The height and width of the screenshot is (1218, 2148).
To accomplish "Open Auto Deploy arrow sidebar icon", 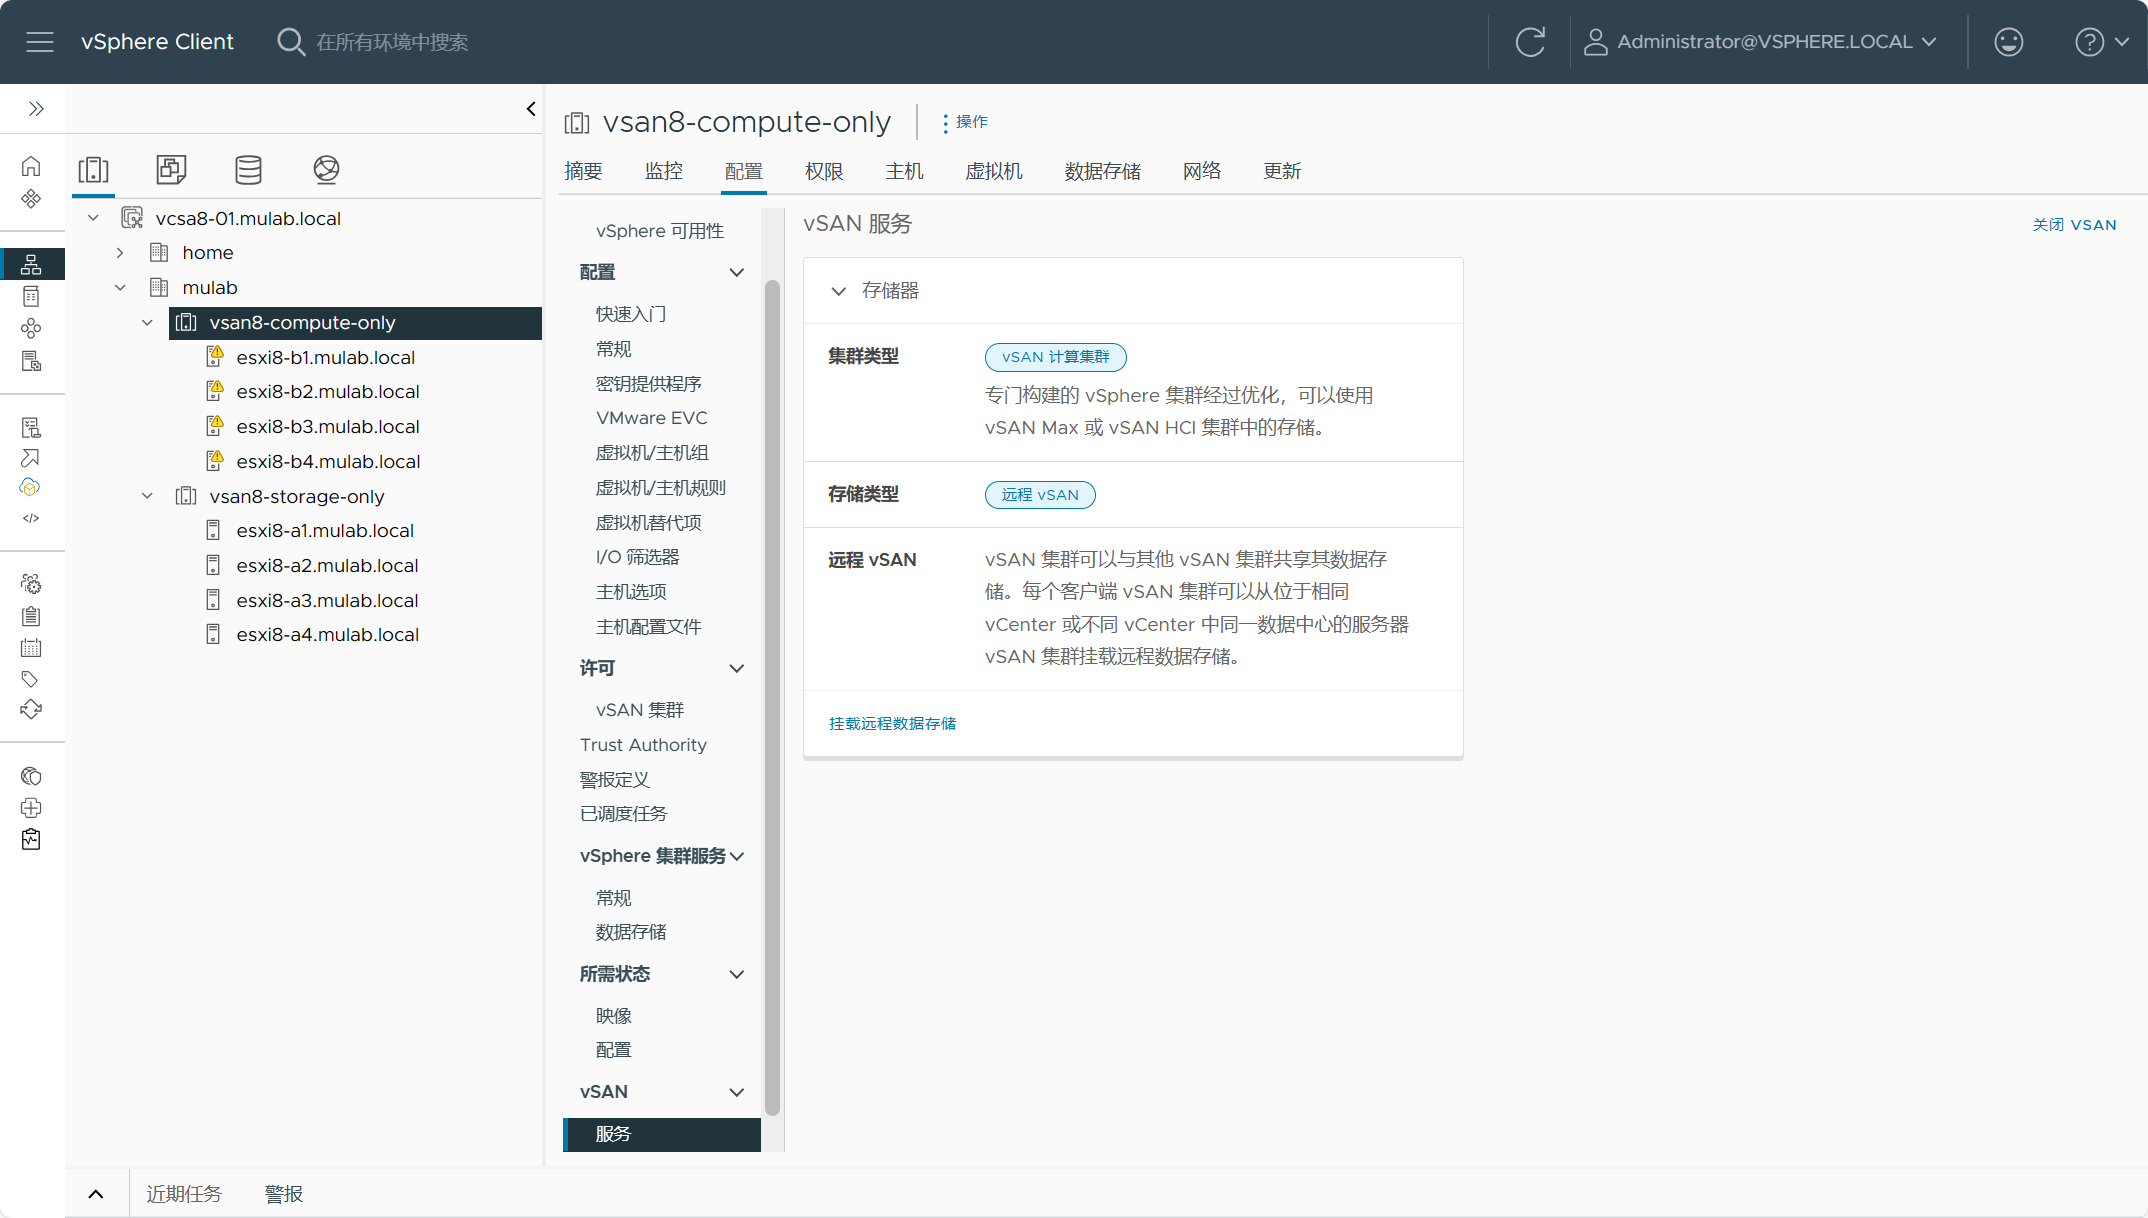I will point(31,458).
